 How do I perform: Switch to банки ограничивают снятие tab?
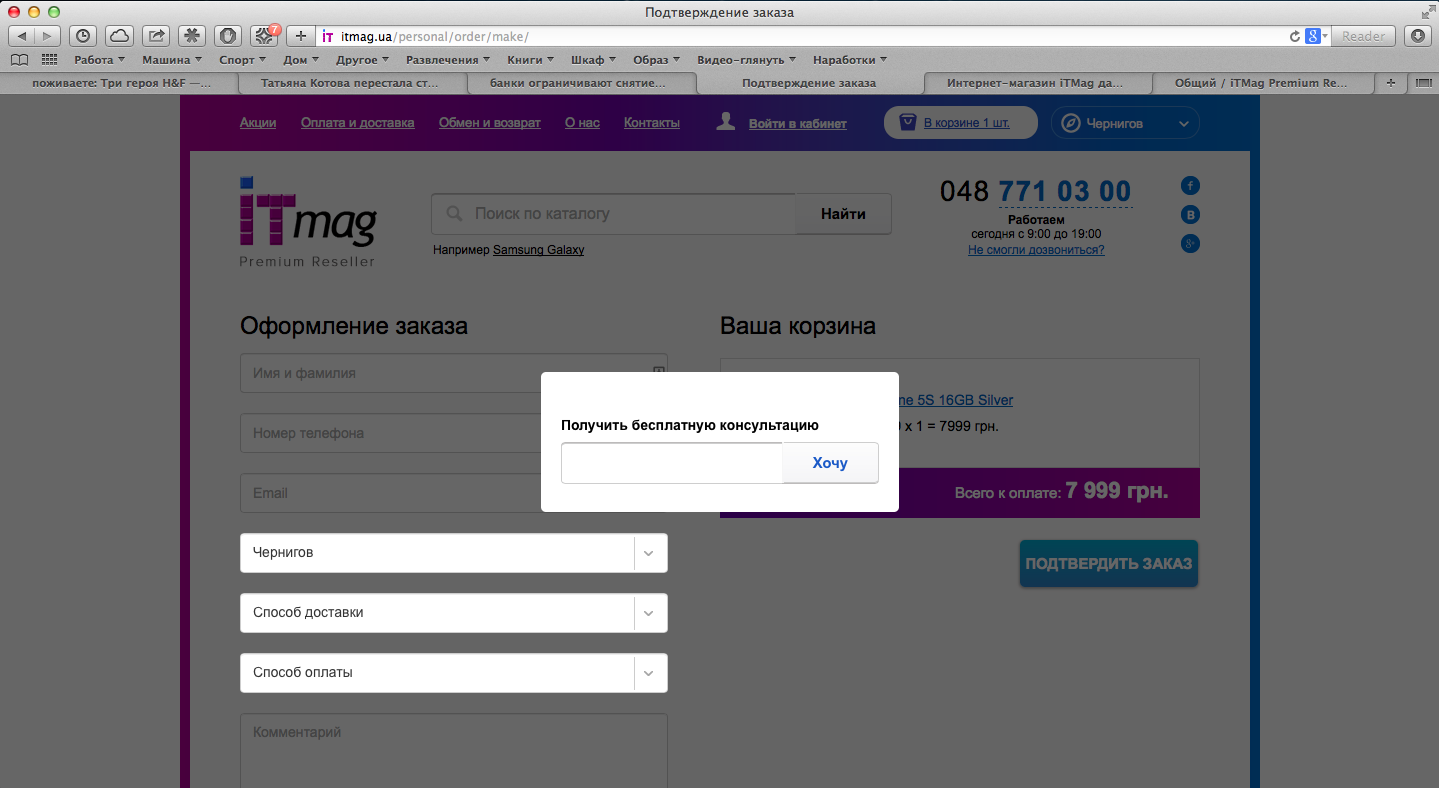click(581, 84)
